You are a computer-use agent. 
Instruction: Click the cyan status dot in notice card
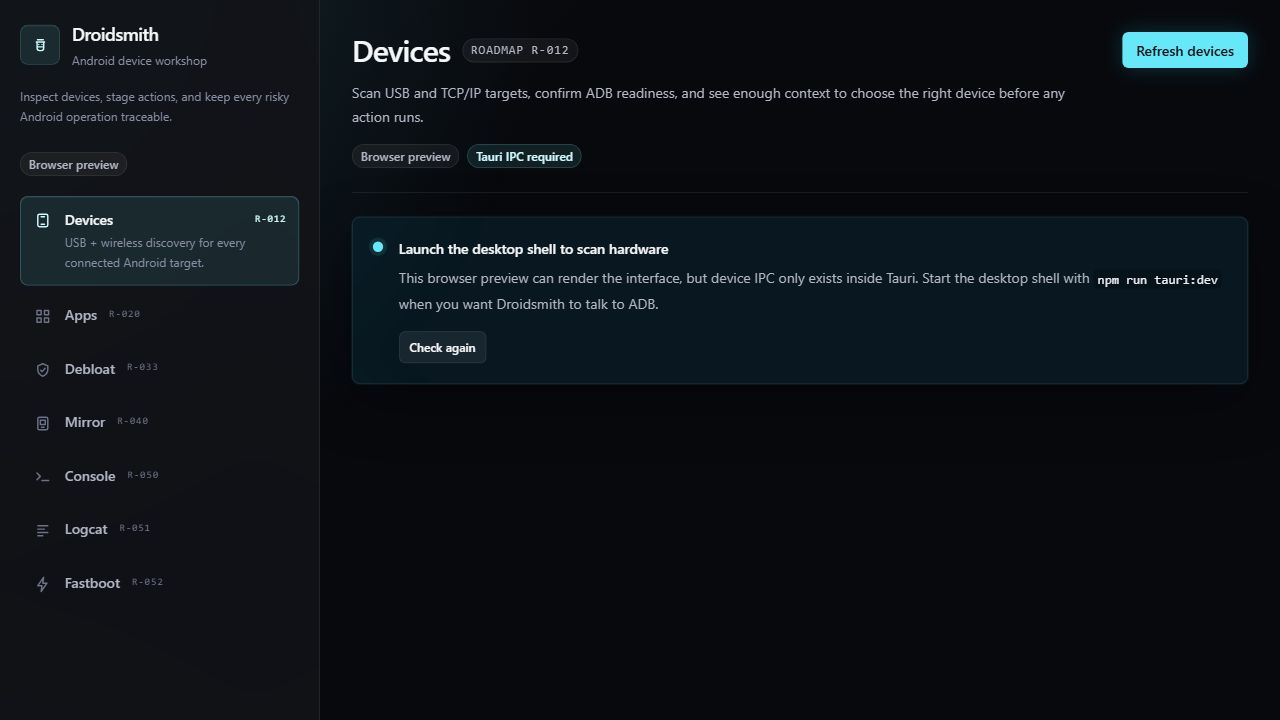[378, 247]
